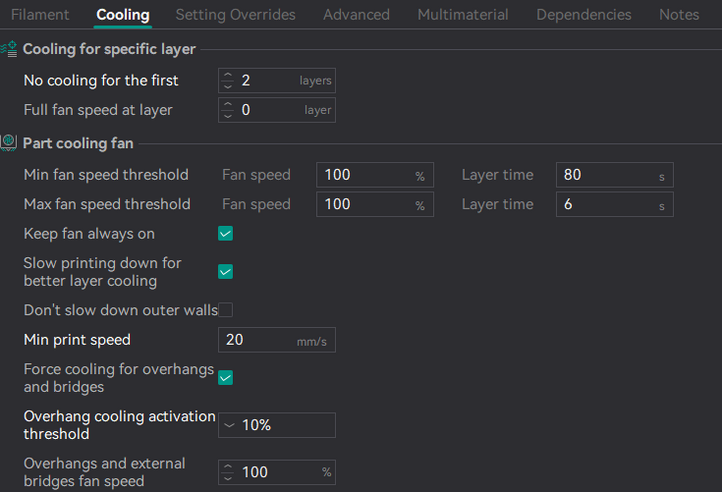Image resolution: width=722 pixels, height=492 pixels.
Task: Go to the Advanced tab
Action: pyautogui.click(x=356, y=15)
